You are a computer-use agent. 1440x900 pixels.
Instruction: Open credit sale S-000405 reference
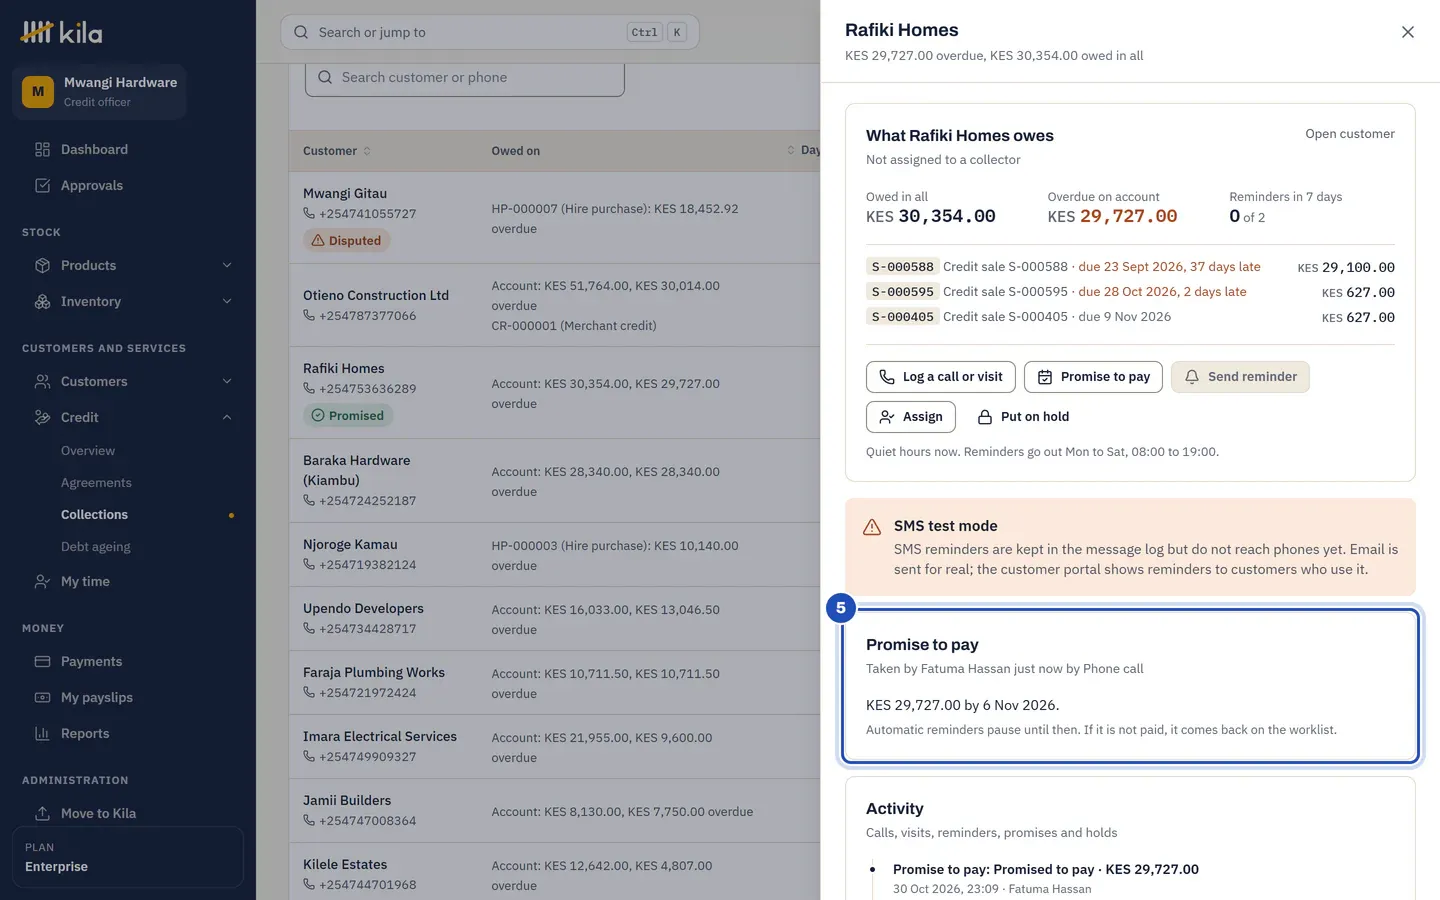(x=903, y=317)
